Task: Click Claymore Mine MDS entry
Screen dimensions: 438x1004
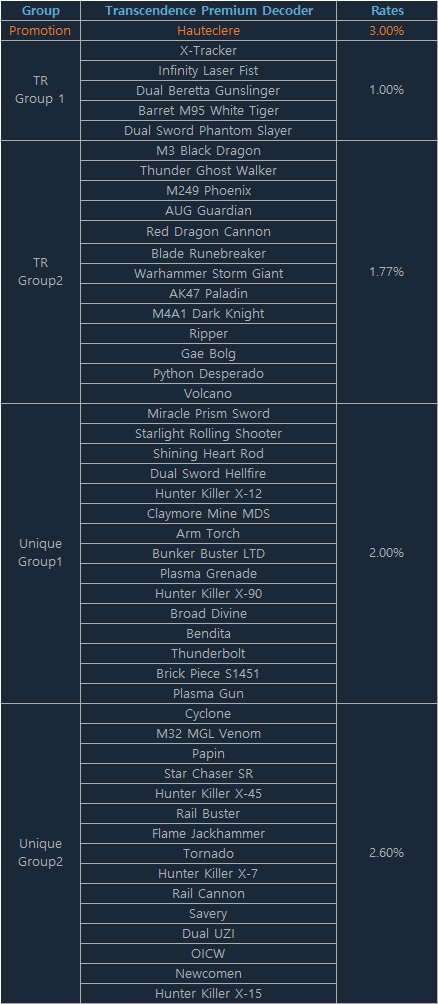Action: pyautogui.click(x=209, y=514)
